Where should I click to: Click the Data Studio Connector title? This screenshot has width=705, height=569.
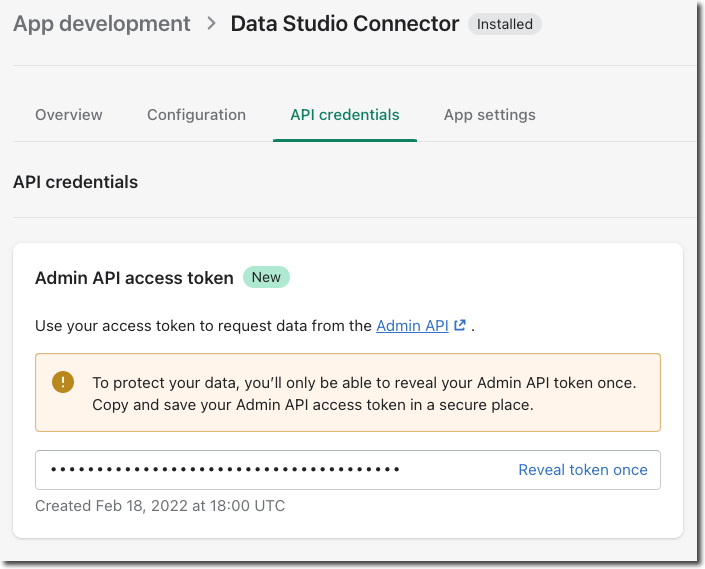pos(345,24)
